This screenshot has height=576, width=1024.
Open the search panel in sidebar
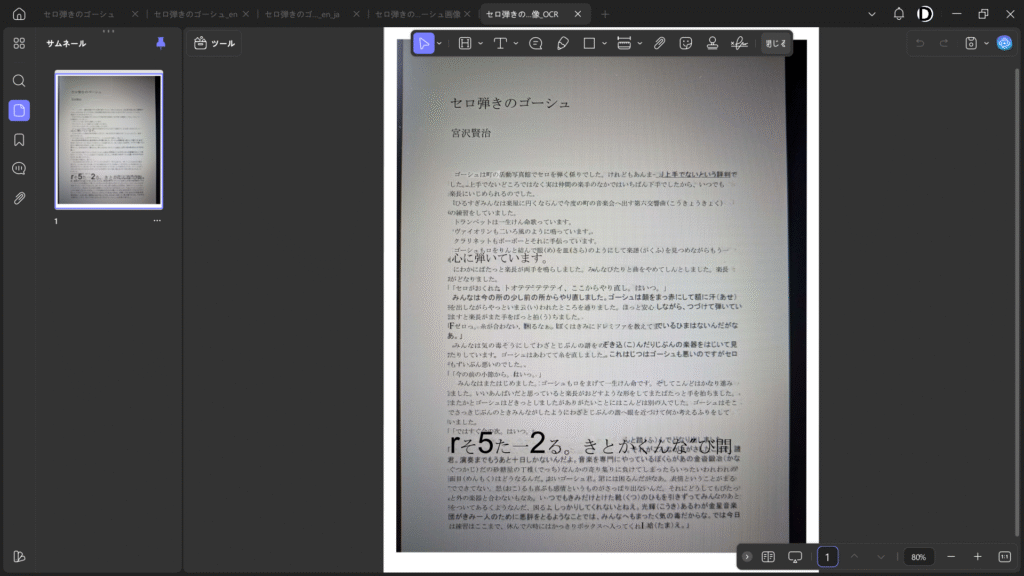(19, 81)
